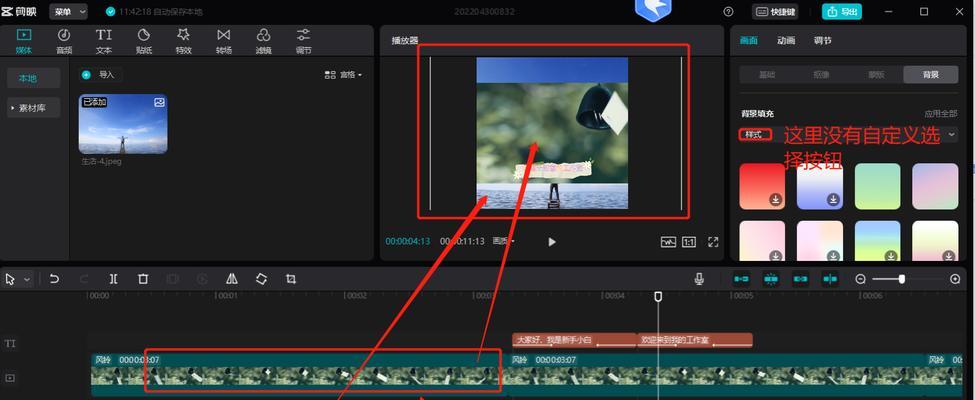
Task: Toggle auto snapping in timeline
Action: tap(770, 279)
